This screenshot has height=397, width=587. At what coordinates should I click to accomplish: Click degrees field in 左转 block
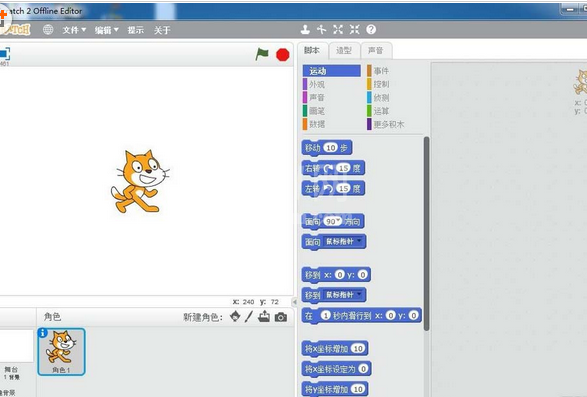[x=344, y=189]
